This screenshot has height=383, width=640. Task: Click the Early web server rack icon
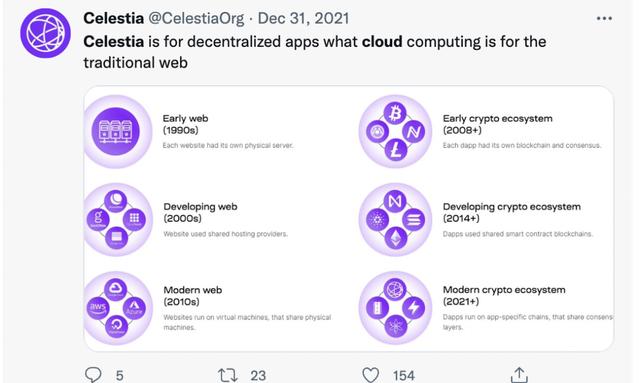pyautogui.click(x=116, y=131)
